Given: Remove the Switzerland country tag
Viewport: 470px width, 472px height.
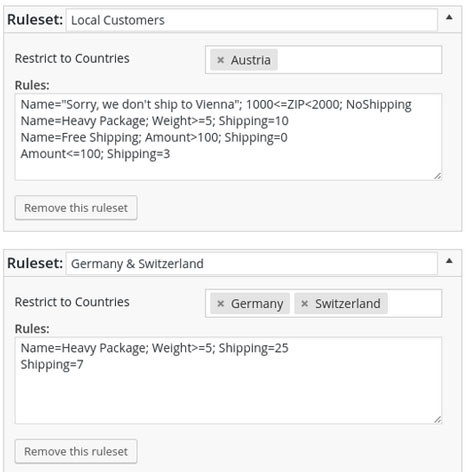Looking at the screenshot, I should point(304,304).
